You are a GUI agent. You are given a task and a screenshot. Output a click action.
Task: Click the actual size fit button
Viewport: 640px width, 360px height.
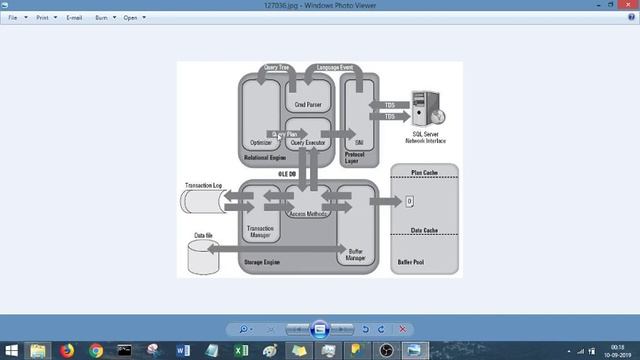[270, 329]
